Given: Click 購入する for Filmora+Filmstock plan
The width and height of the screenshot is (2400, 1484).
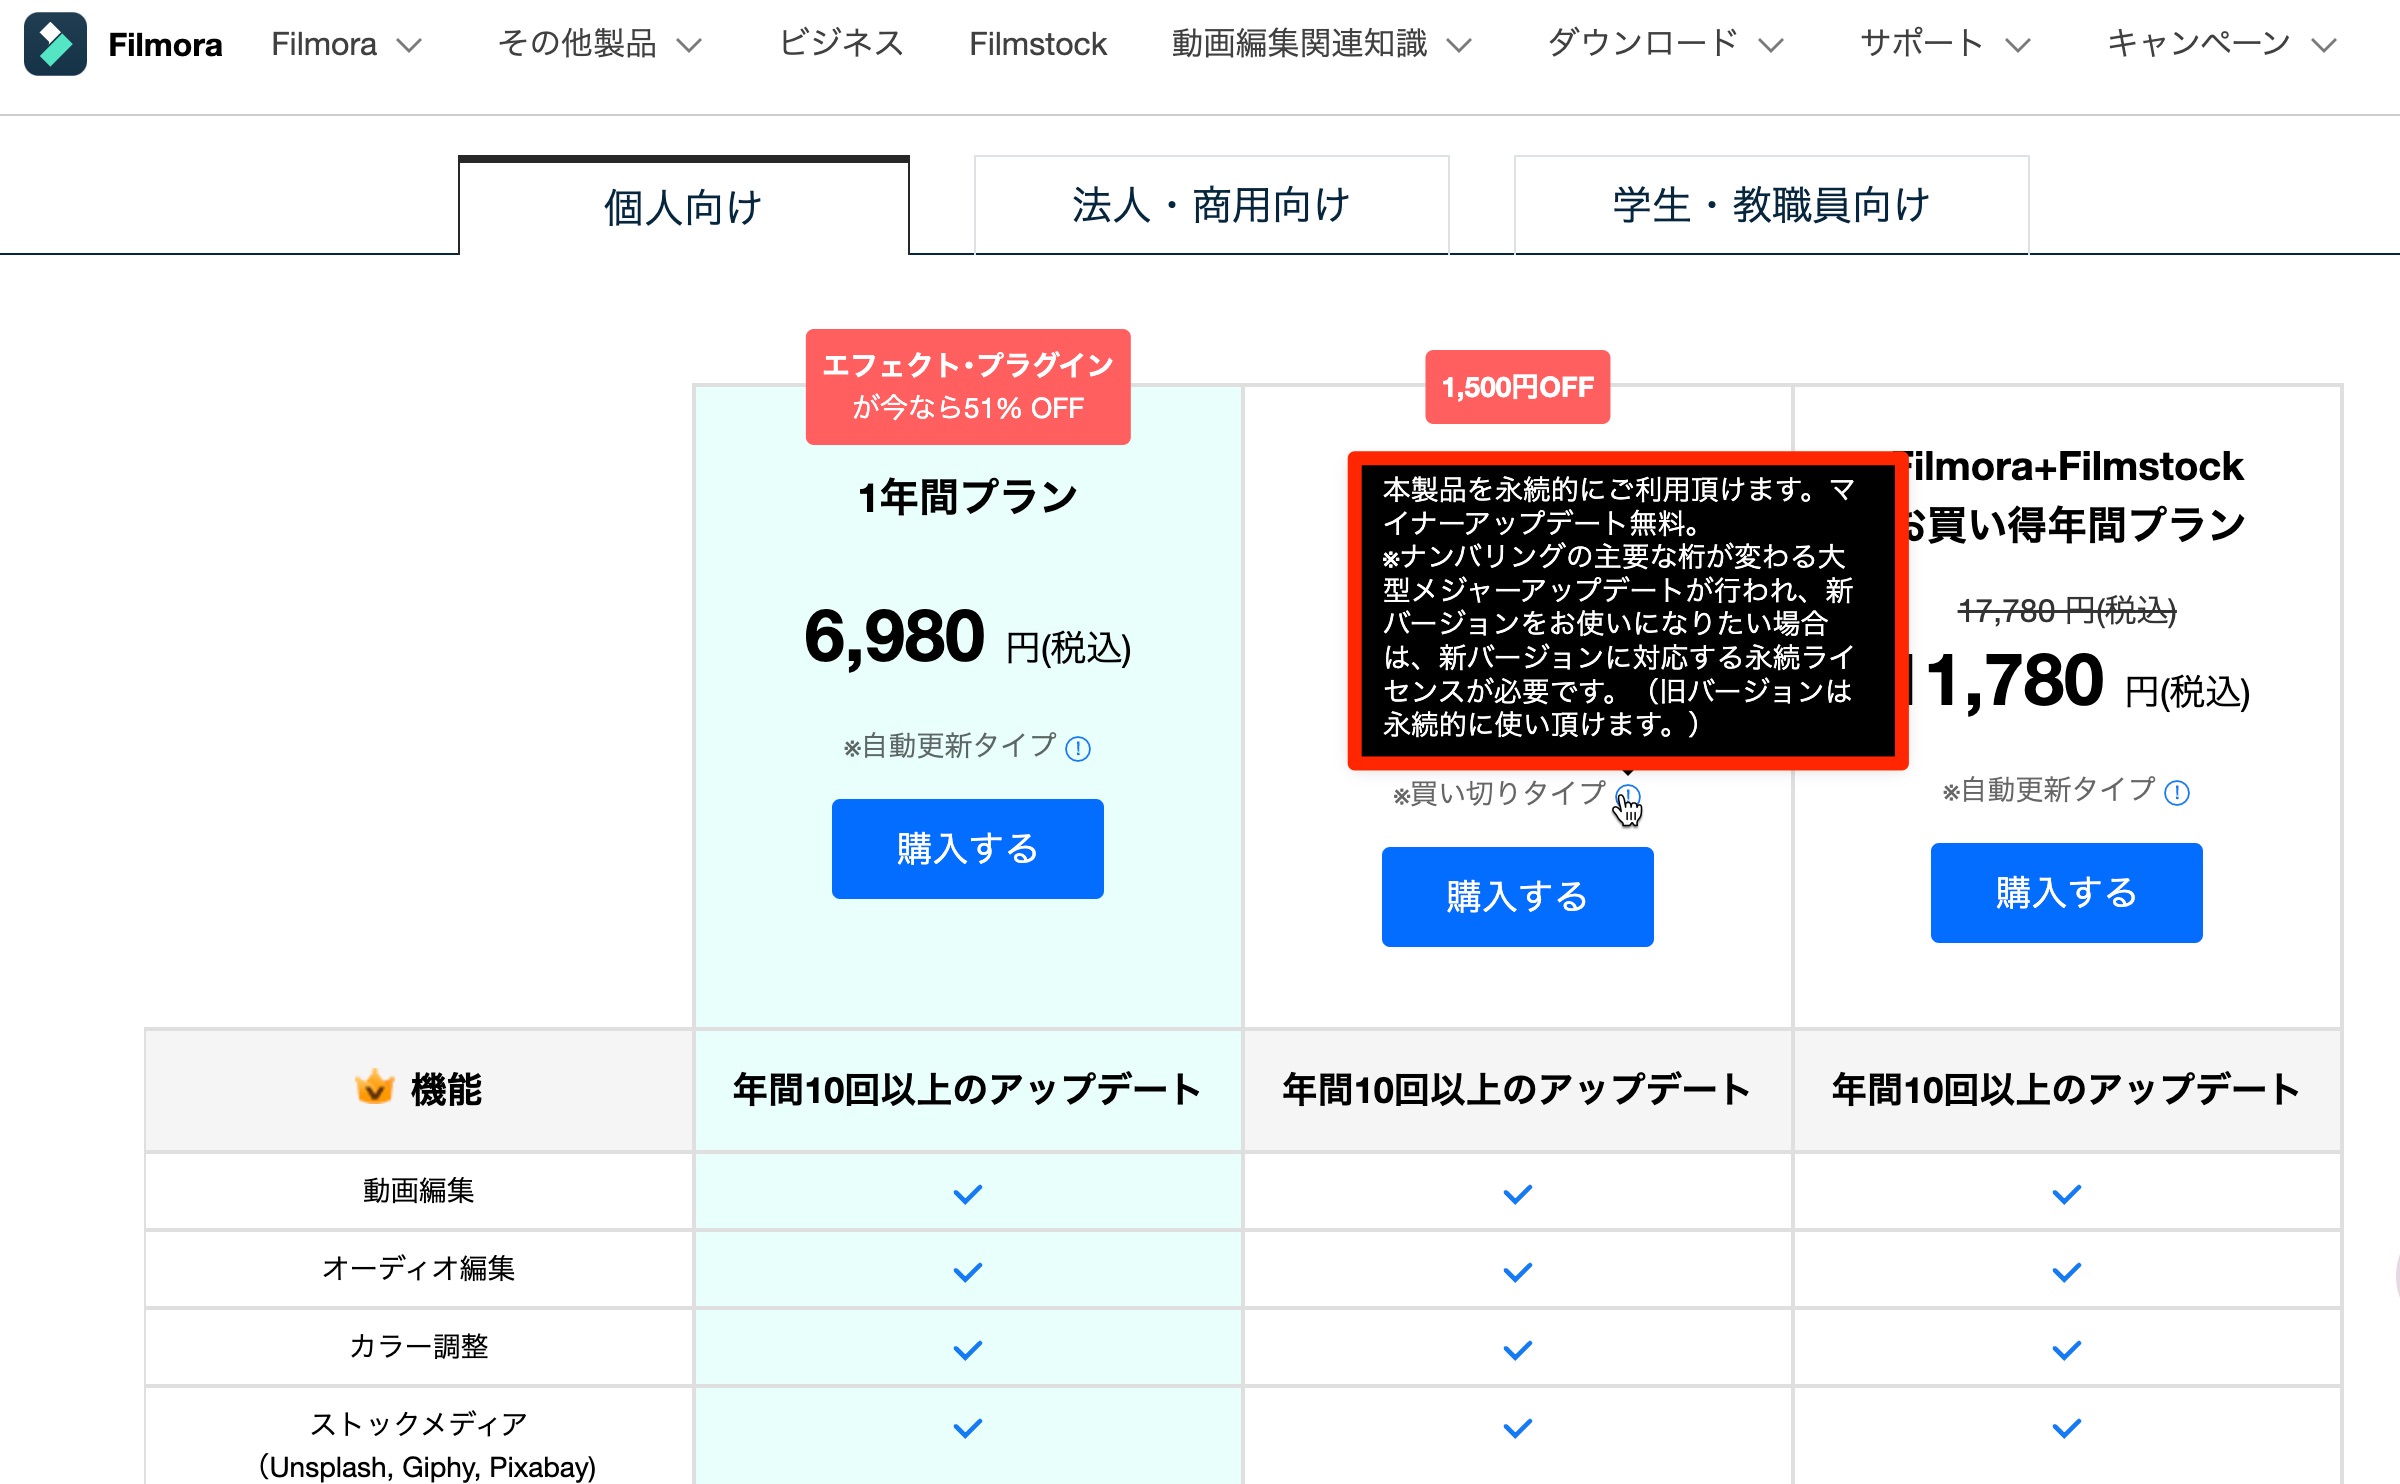Looking at the screenshot, I should tap(2066, 893).
